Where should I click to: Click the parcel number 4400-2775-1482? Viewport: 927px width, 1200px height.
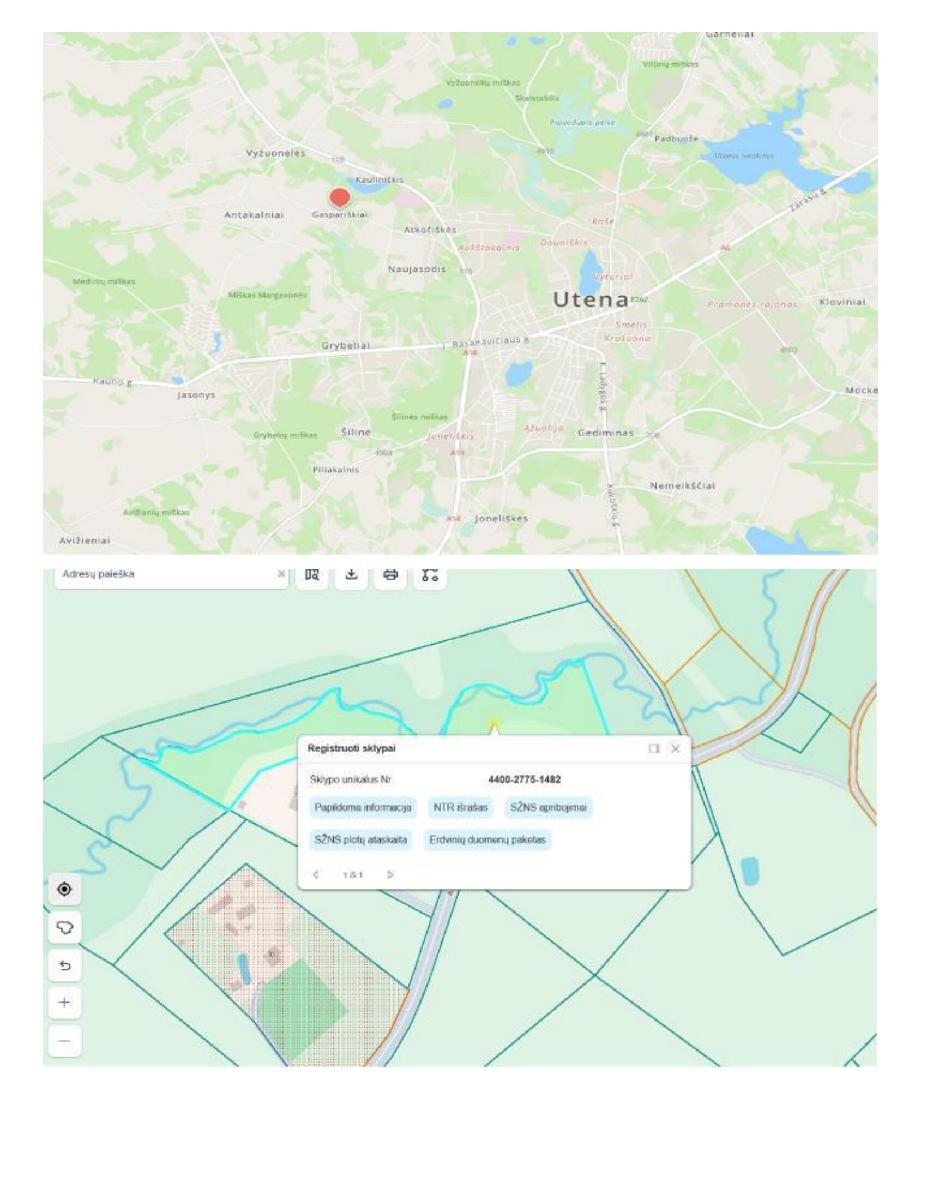pyautogui.click(x=524, y=779)
